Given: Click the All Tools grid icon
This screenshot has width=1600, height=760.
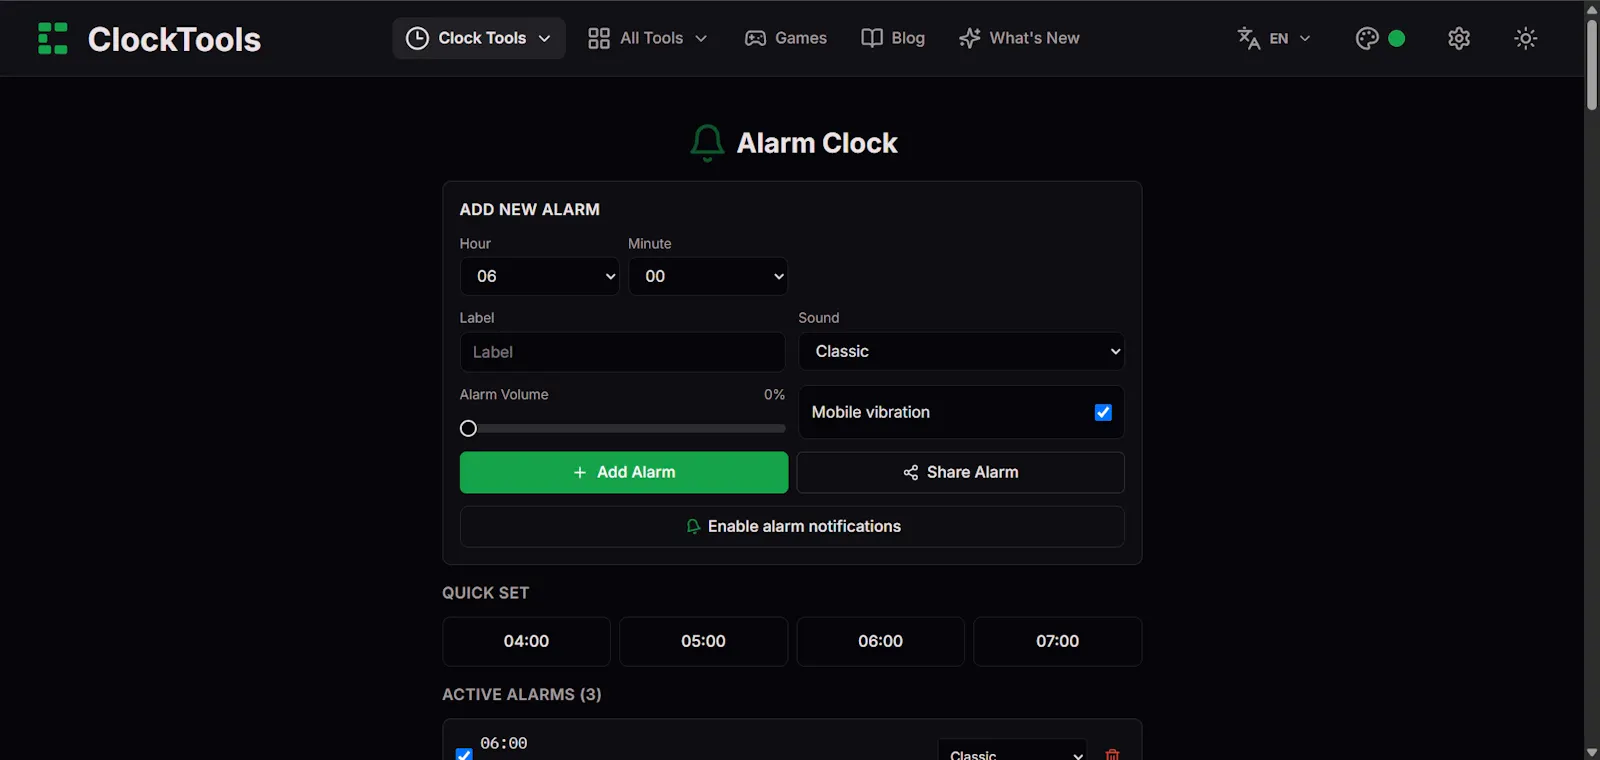Looking at the screenshot, I should click(599, 38).
